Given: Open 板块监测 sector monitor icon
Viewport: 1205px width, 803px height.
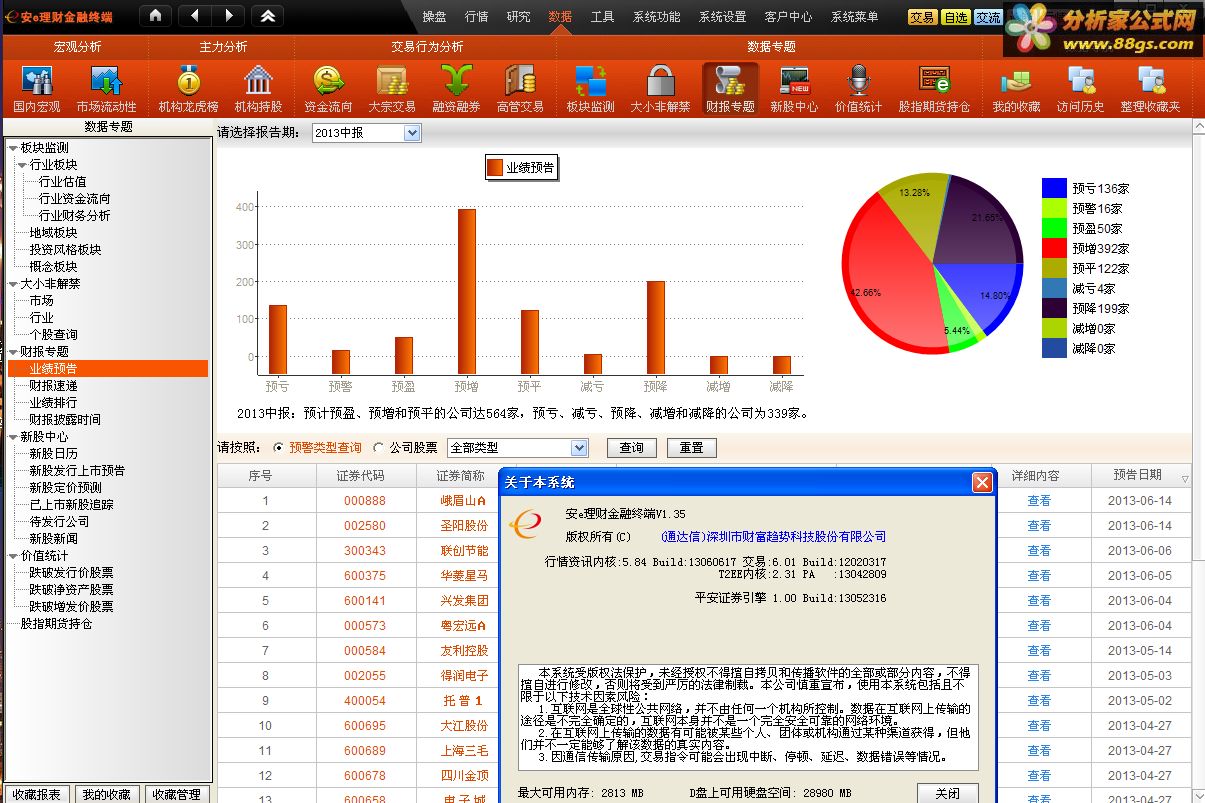Looking at the screenshot, I should [x=590, y=88].
